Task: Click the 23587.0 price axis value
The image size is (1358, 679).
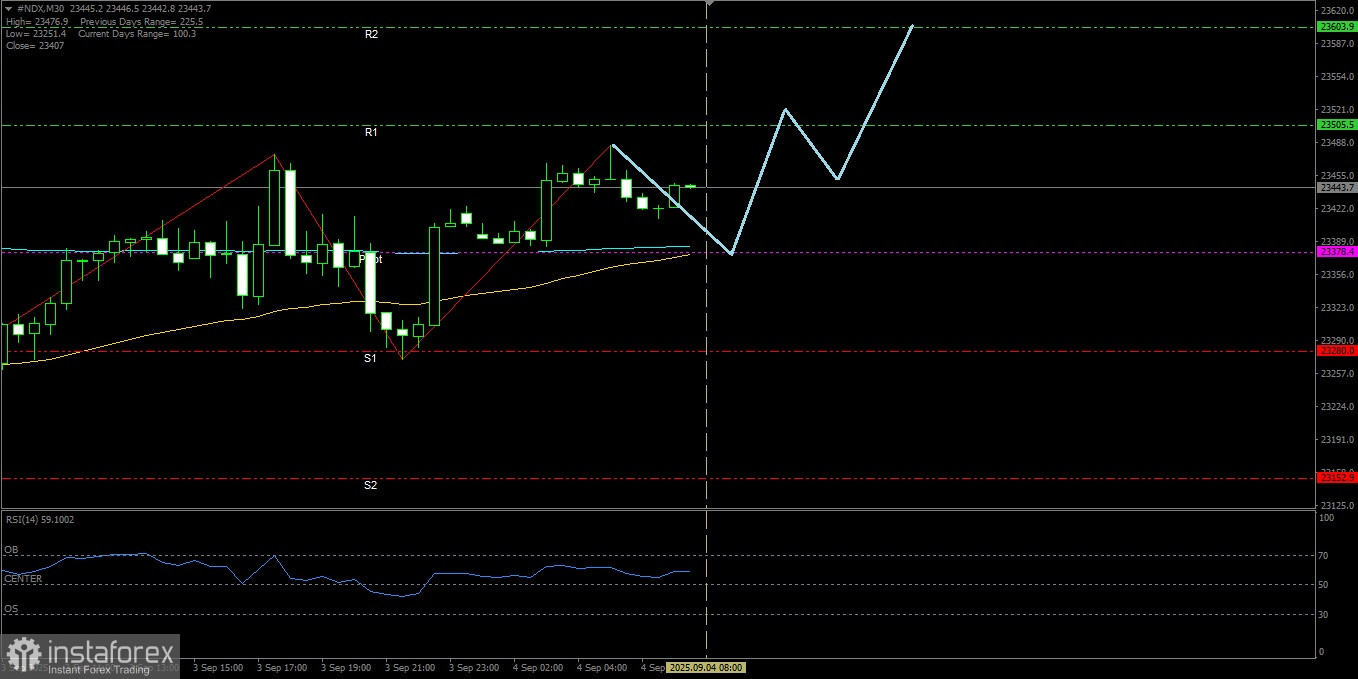Action: (x=1337, y=44)
